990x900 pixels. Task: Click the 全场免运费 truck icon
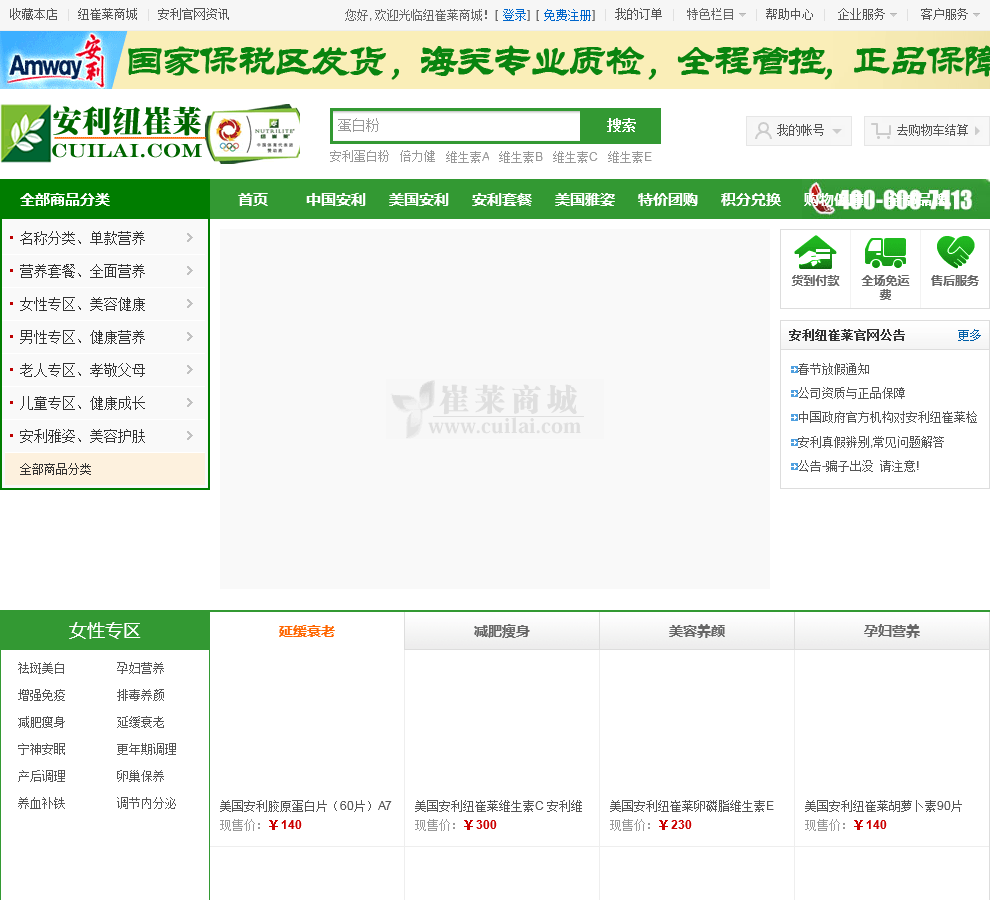pyautogui.click(x=885, y=252)
